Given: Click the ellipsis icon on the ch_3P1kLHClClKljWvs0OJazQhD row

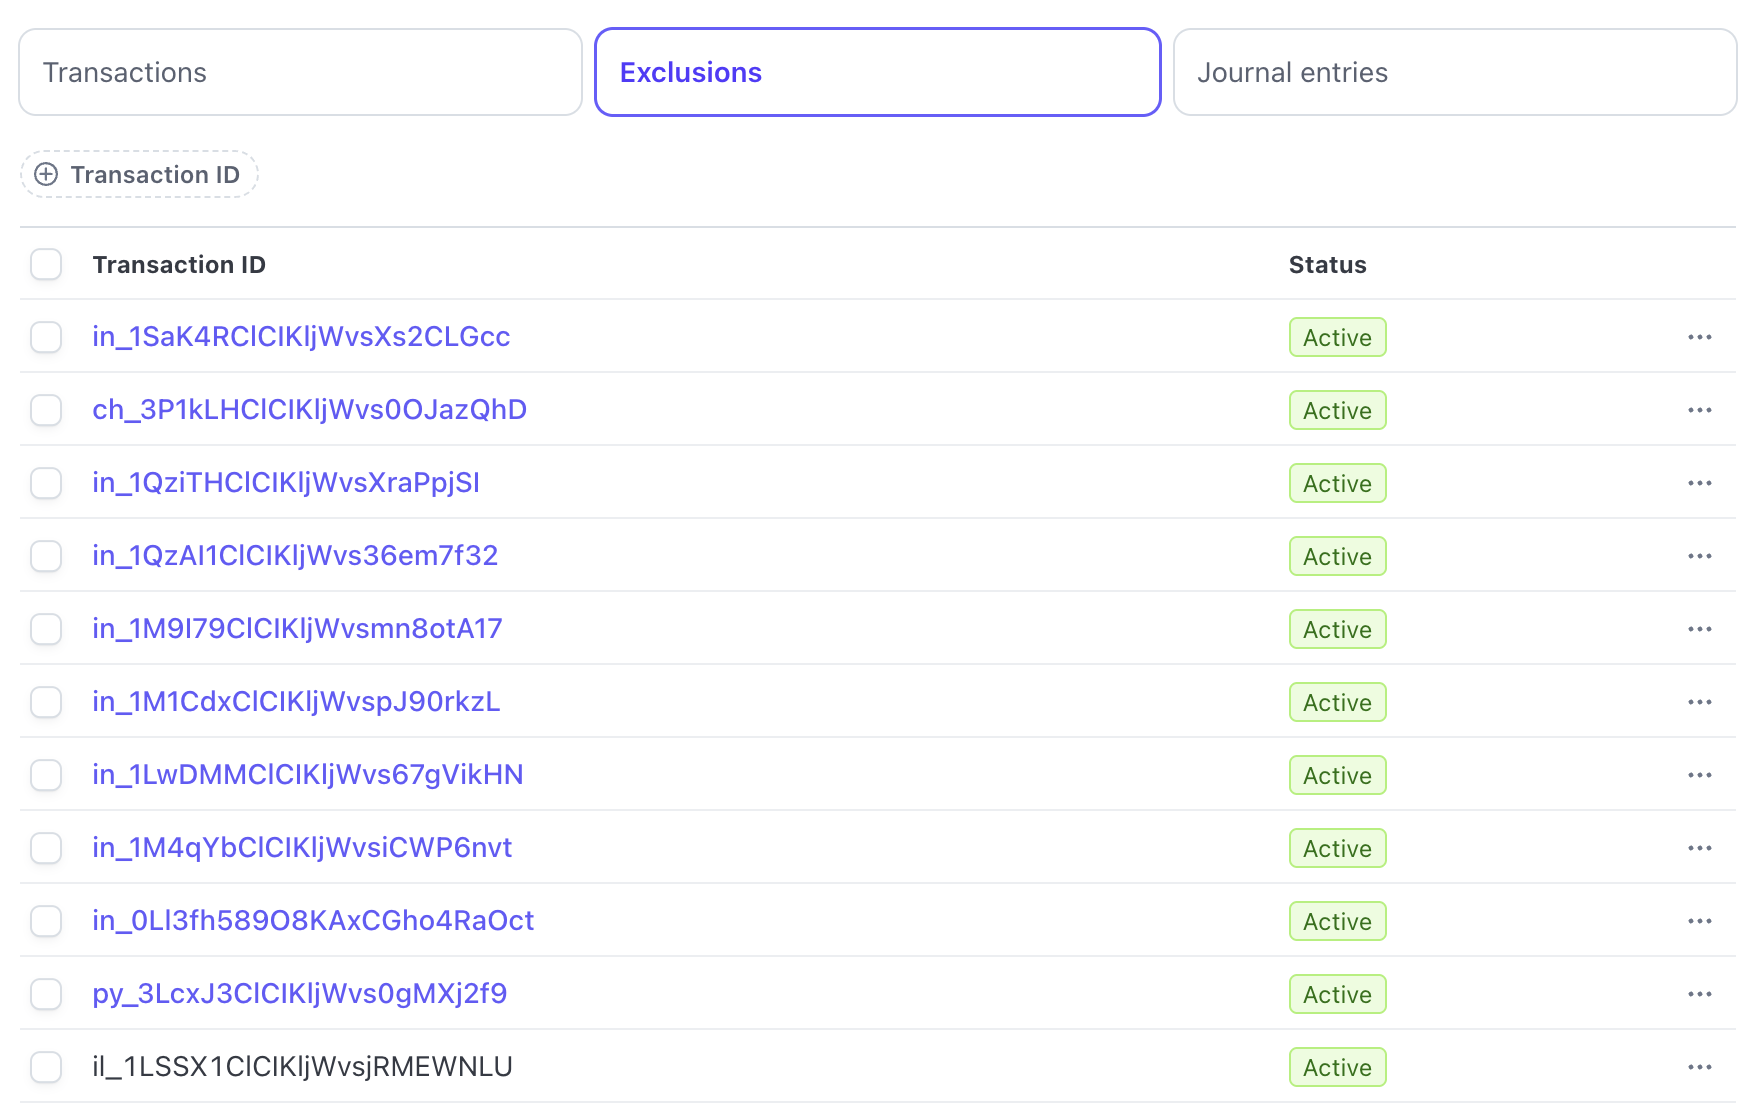Looking at the screenshot, I should click(x=1700, y=410).
